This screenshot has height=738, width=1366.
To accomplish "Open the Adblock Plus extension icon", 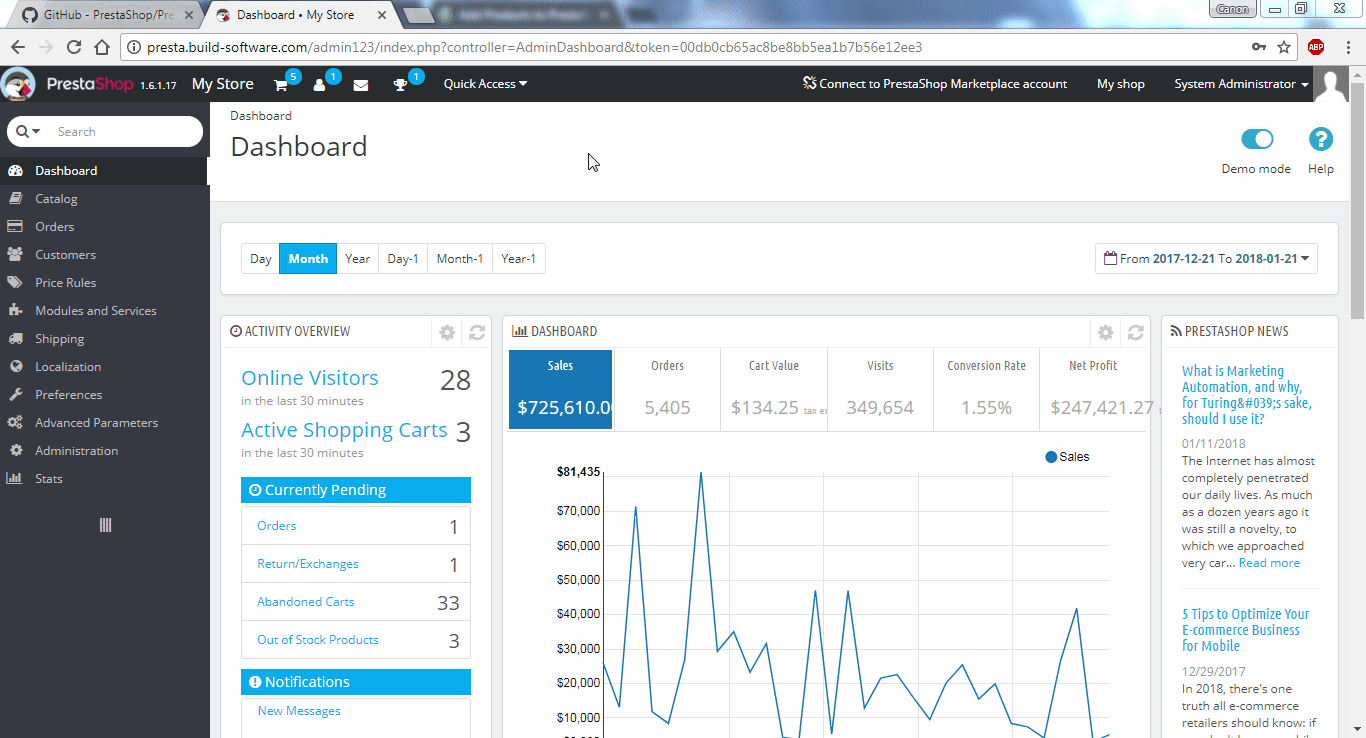I will tap(1316, 47).
